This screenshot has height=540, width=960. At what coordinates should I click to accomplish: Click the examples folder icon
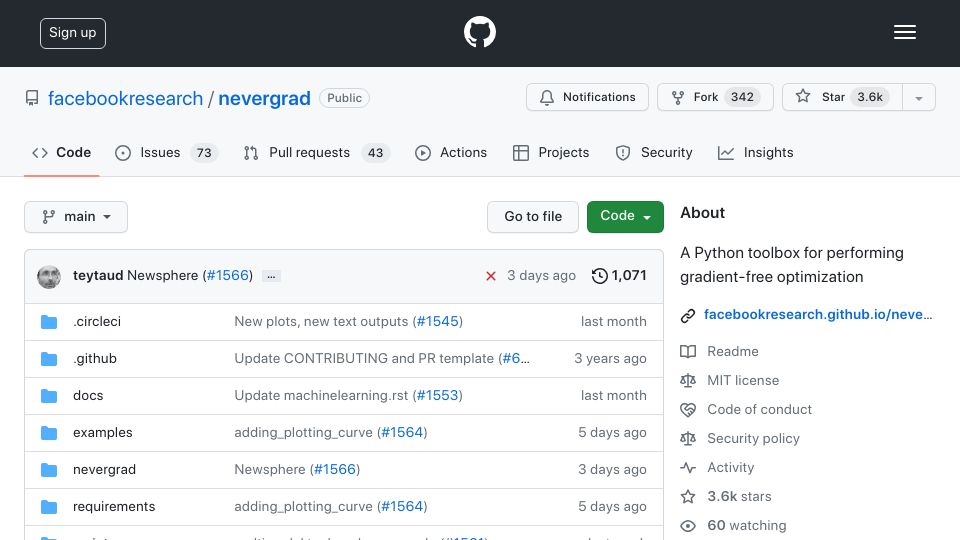49,433
